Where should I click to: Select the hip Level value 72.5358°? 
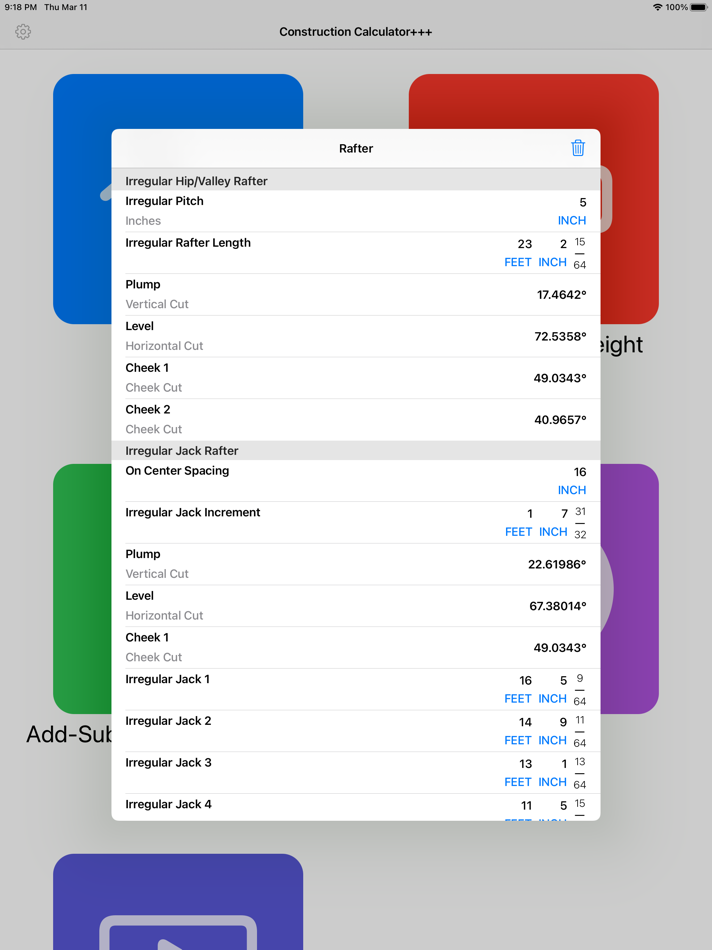[x=560, y=336]
